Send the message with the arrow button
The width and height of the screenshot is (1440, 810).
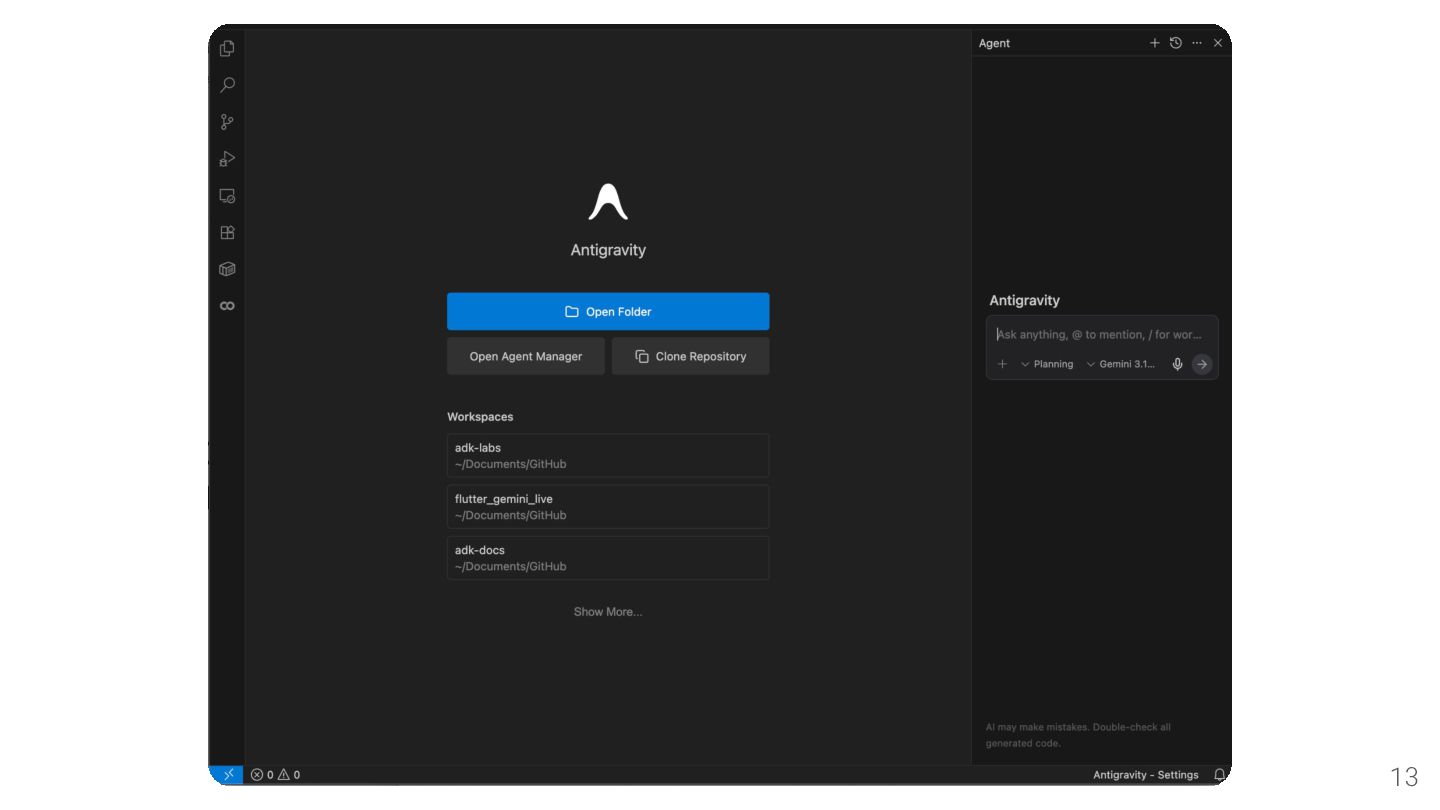(x=1202, y=364)
